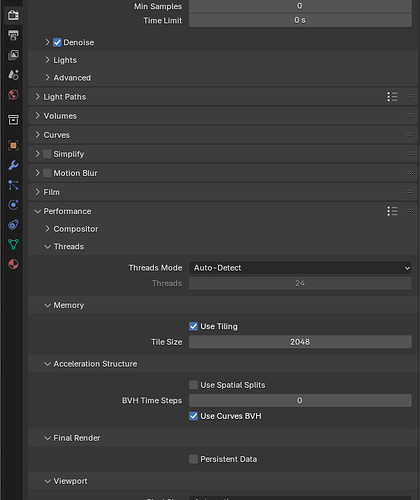
Task: Open the Collection properties tab (box icon)
Action: (x=13, y=119)
